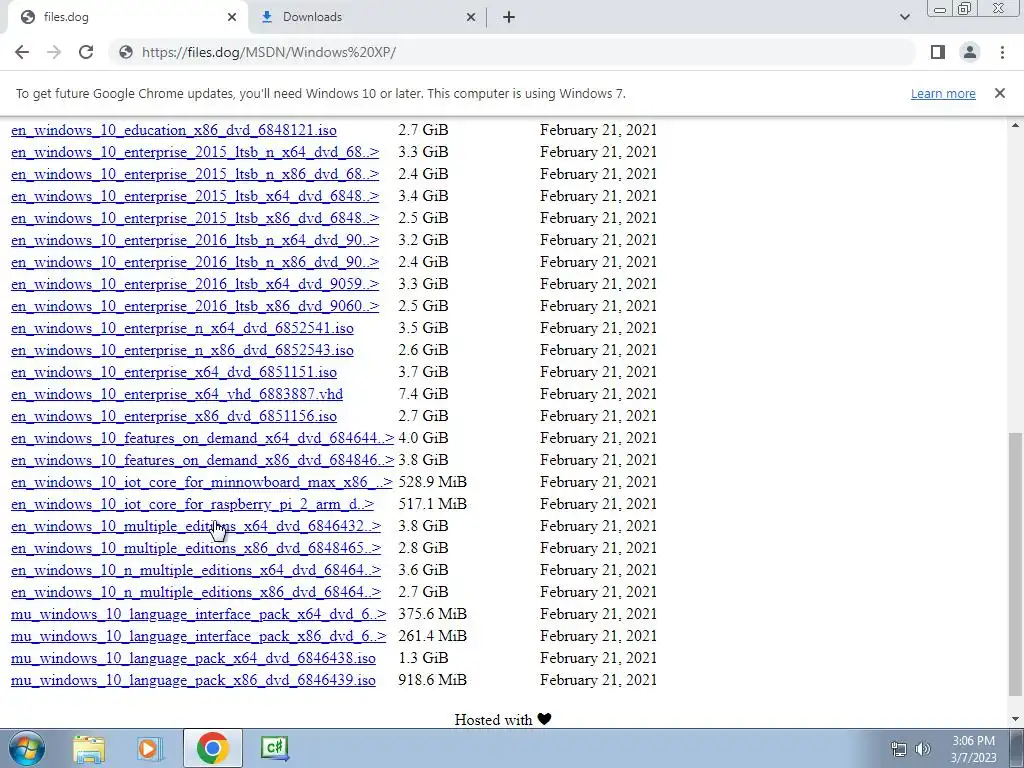Download the enterprise_x64_vhd_6883887.vhd file
The width and height of the screenshot is (1024, 768).
[x=177, y=394]
